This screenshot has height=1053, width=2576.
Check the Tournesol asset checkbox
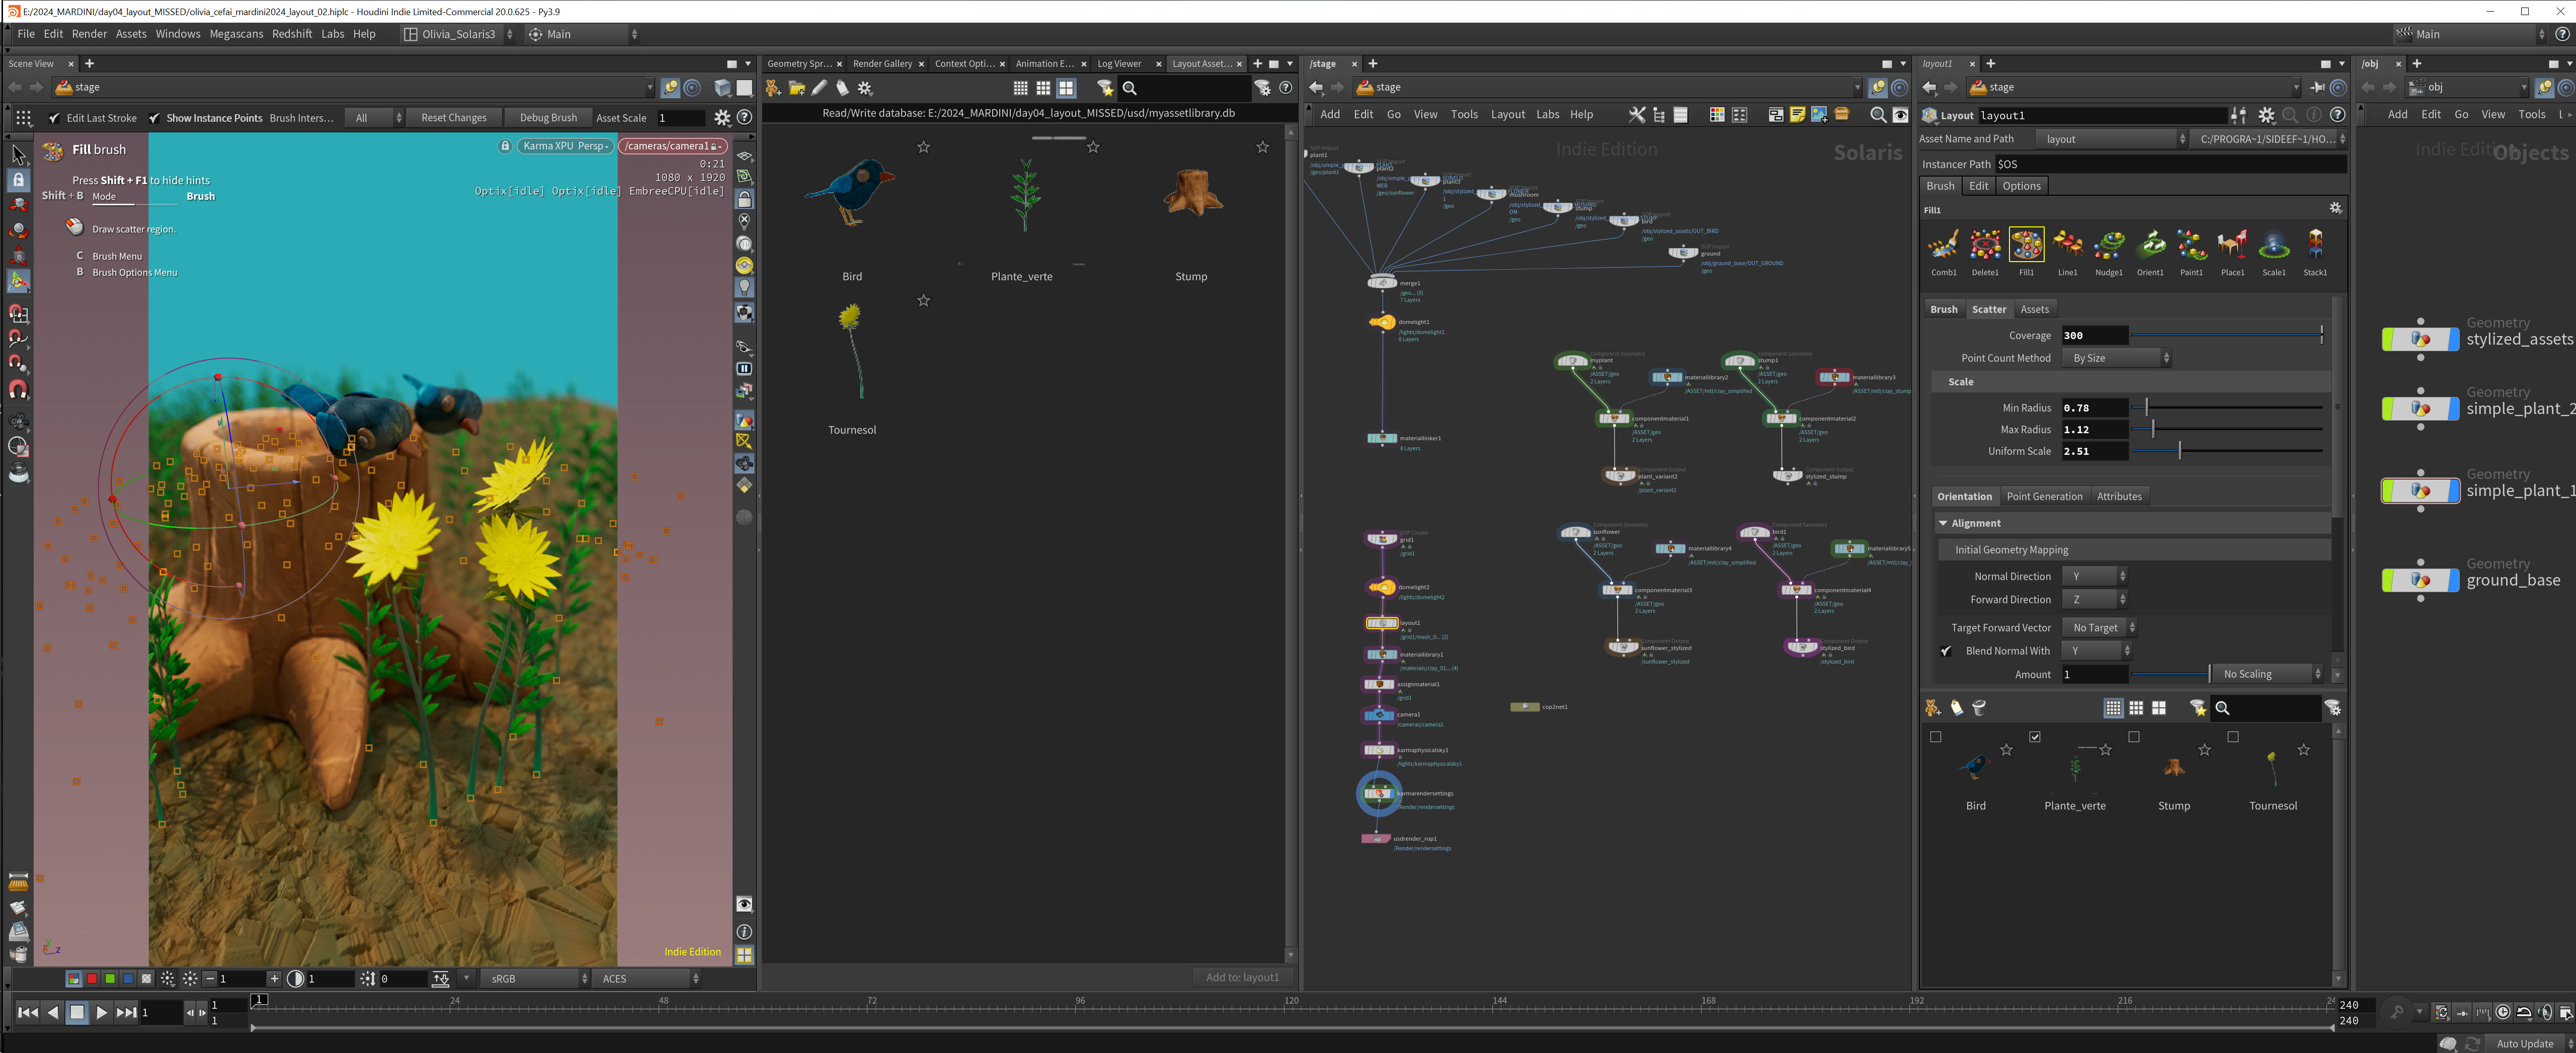2232,737
